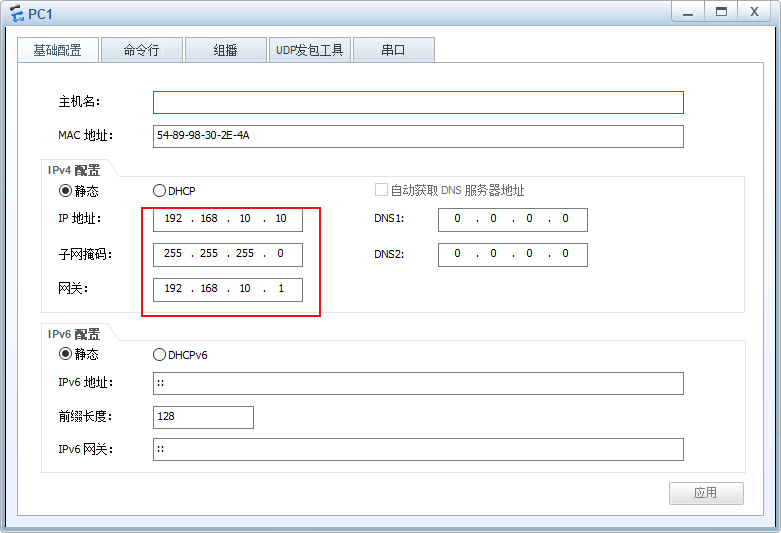
Task: Click the MAC 地址 field
Action: (418, 136)
